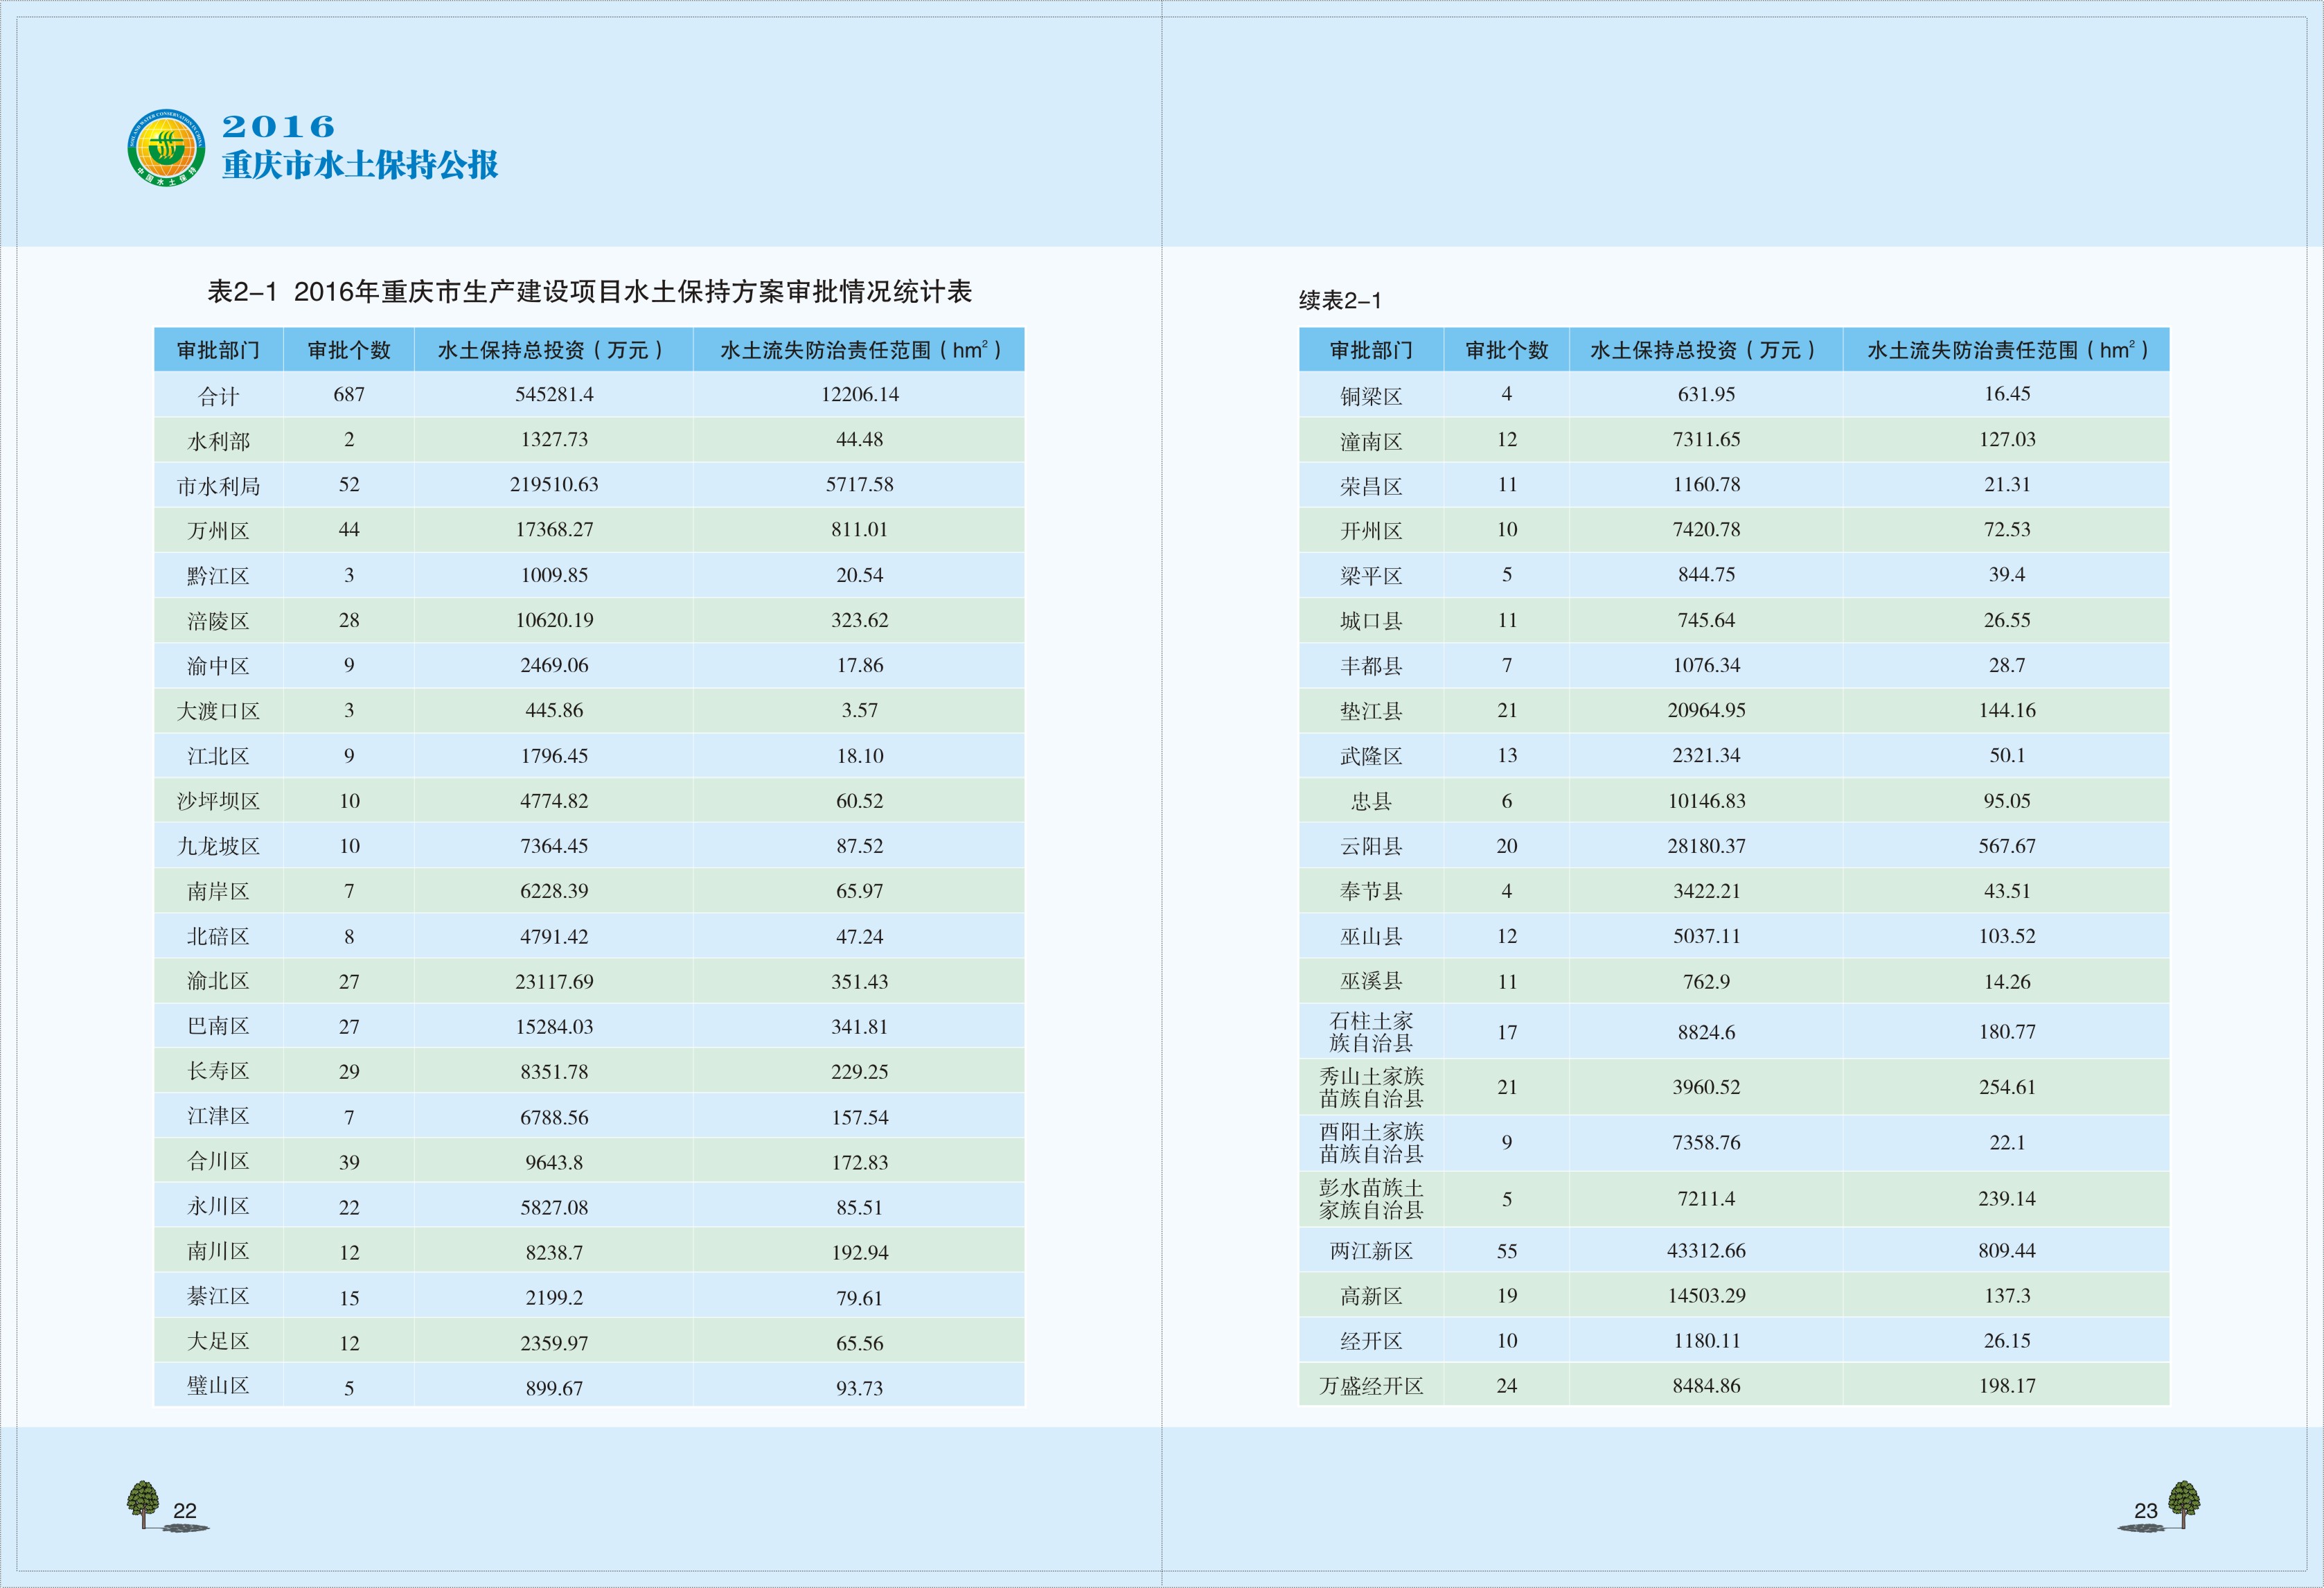Click the left table 审批部门 header
2324x1588 pixels.
[x=218, y=350]
